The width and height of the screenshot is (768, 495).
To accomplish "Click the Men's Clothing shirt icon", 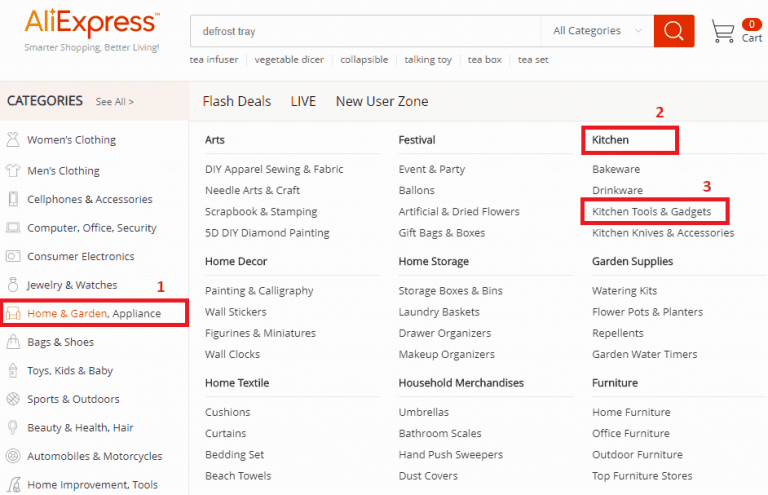I will (13, 170).
